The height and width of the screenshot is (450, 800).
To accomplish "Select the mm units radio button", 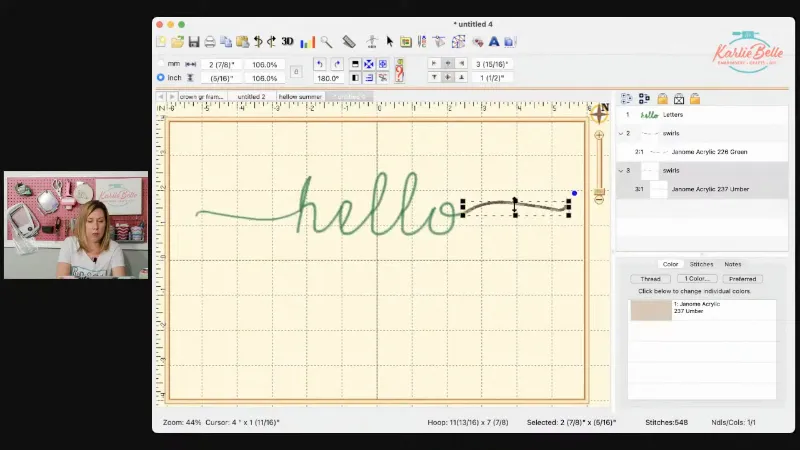I will tap(161, 64).
